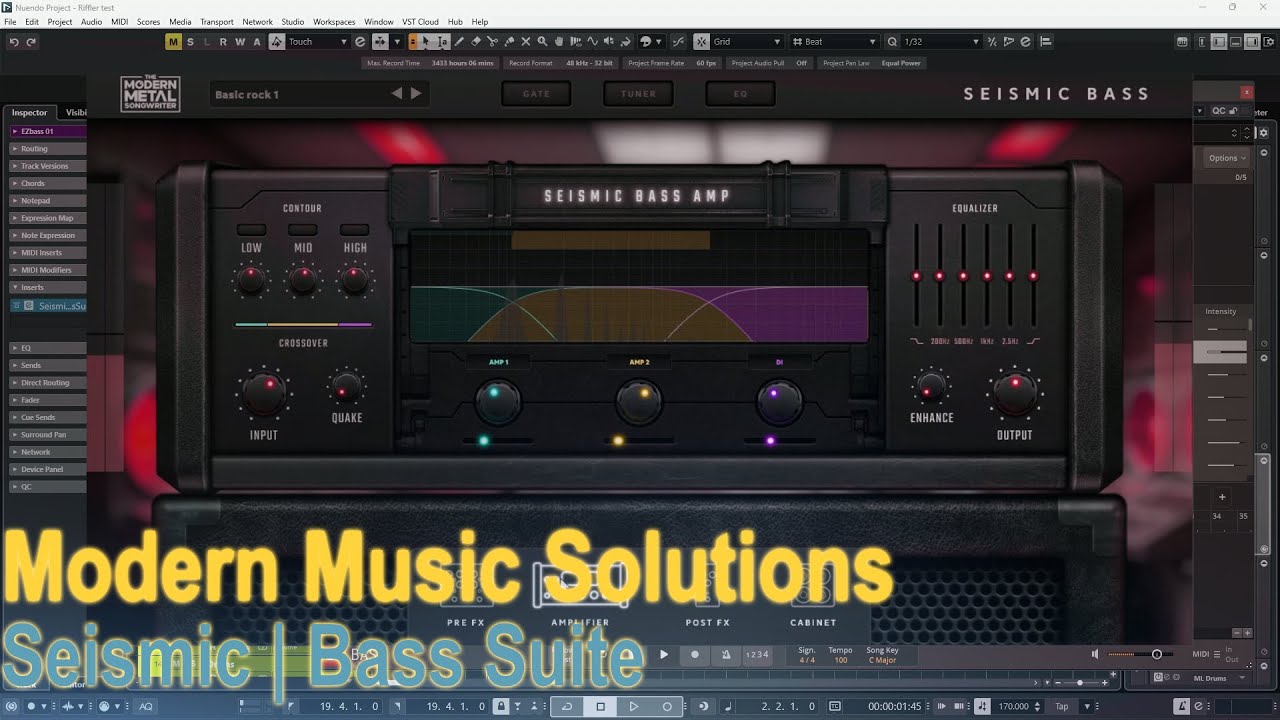Toggle the Contour LOW switch
Viewport: 1280px width, 720px height.
pyautogui.click(x=251, y=229)
